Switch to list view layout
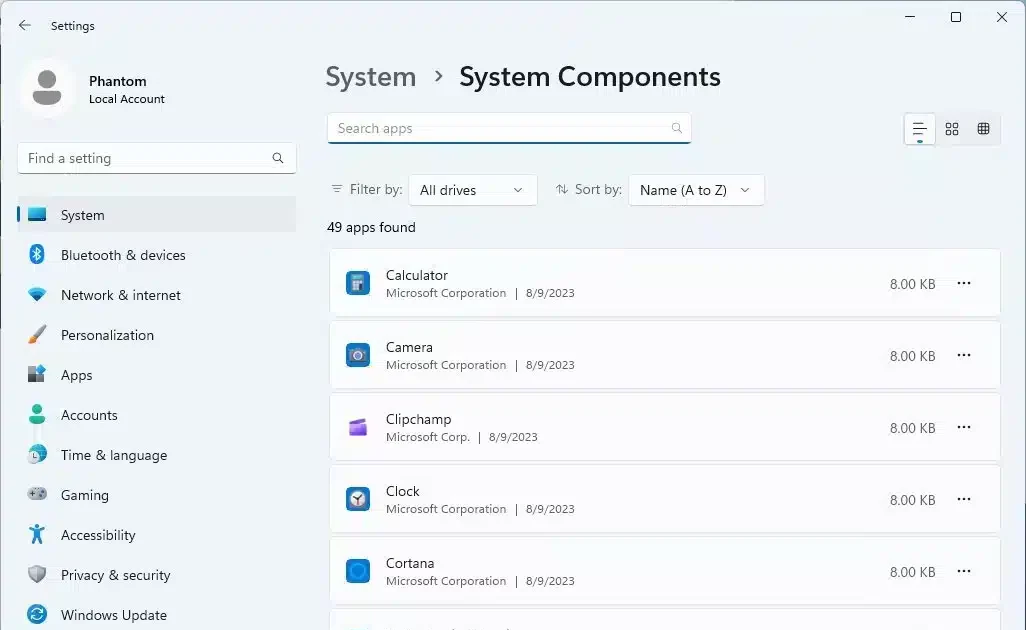Viewport: 1026px width, 630px height. [x=919, y=129]
